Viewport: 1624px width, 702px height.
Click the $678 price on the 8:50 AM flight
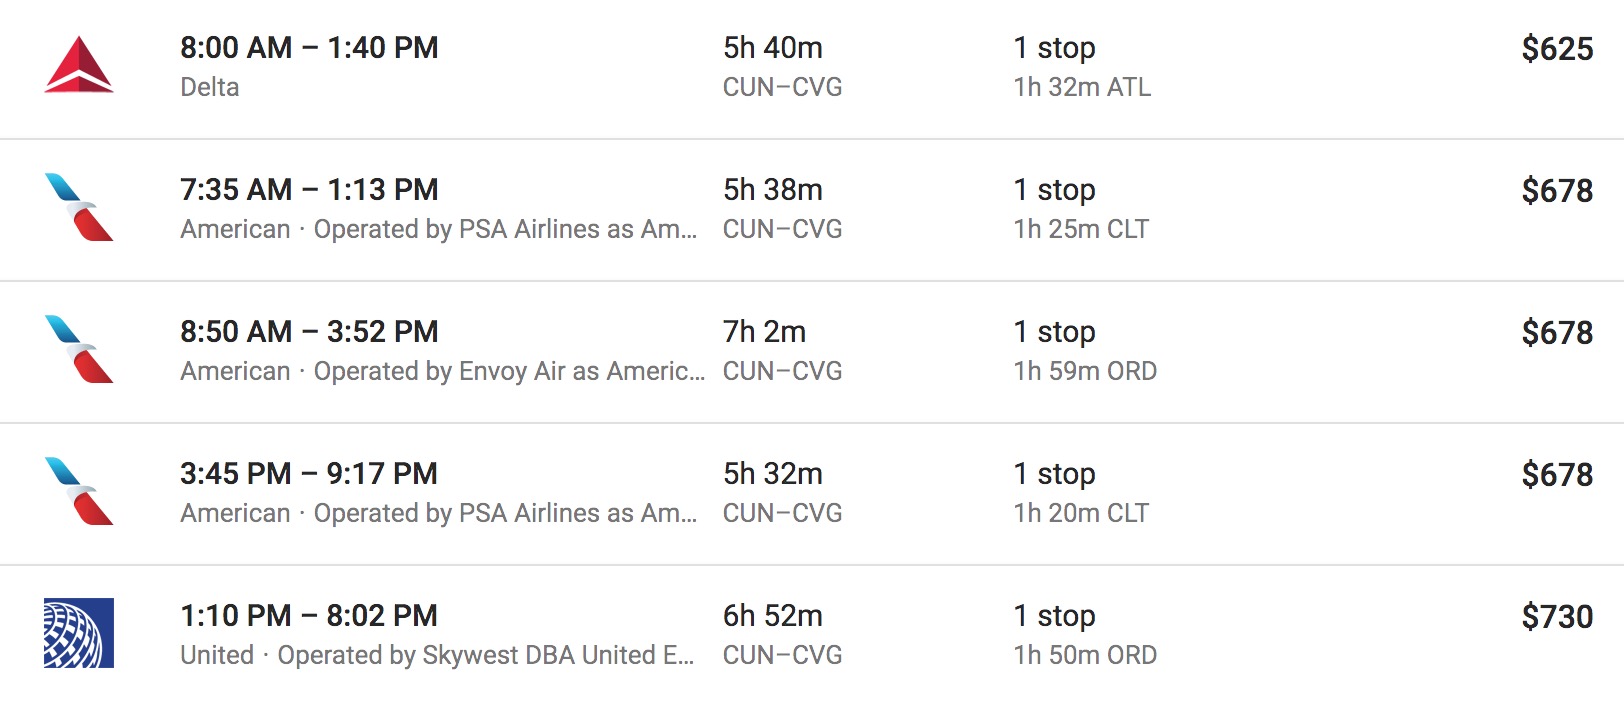pos(1556,333)
